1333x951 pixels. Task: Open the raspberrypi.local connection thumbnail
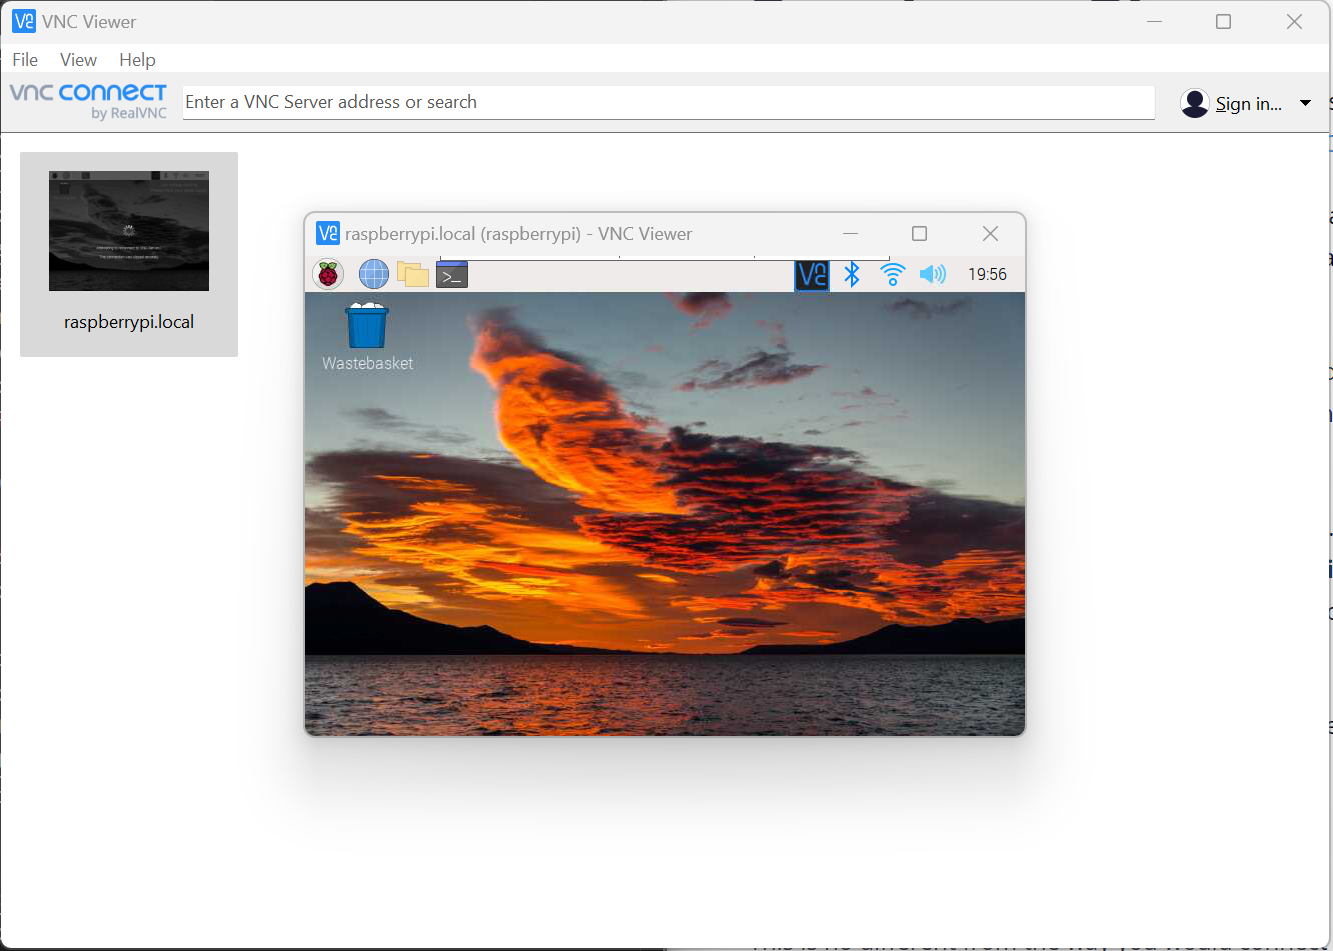[x=128, y=231]
